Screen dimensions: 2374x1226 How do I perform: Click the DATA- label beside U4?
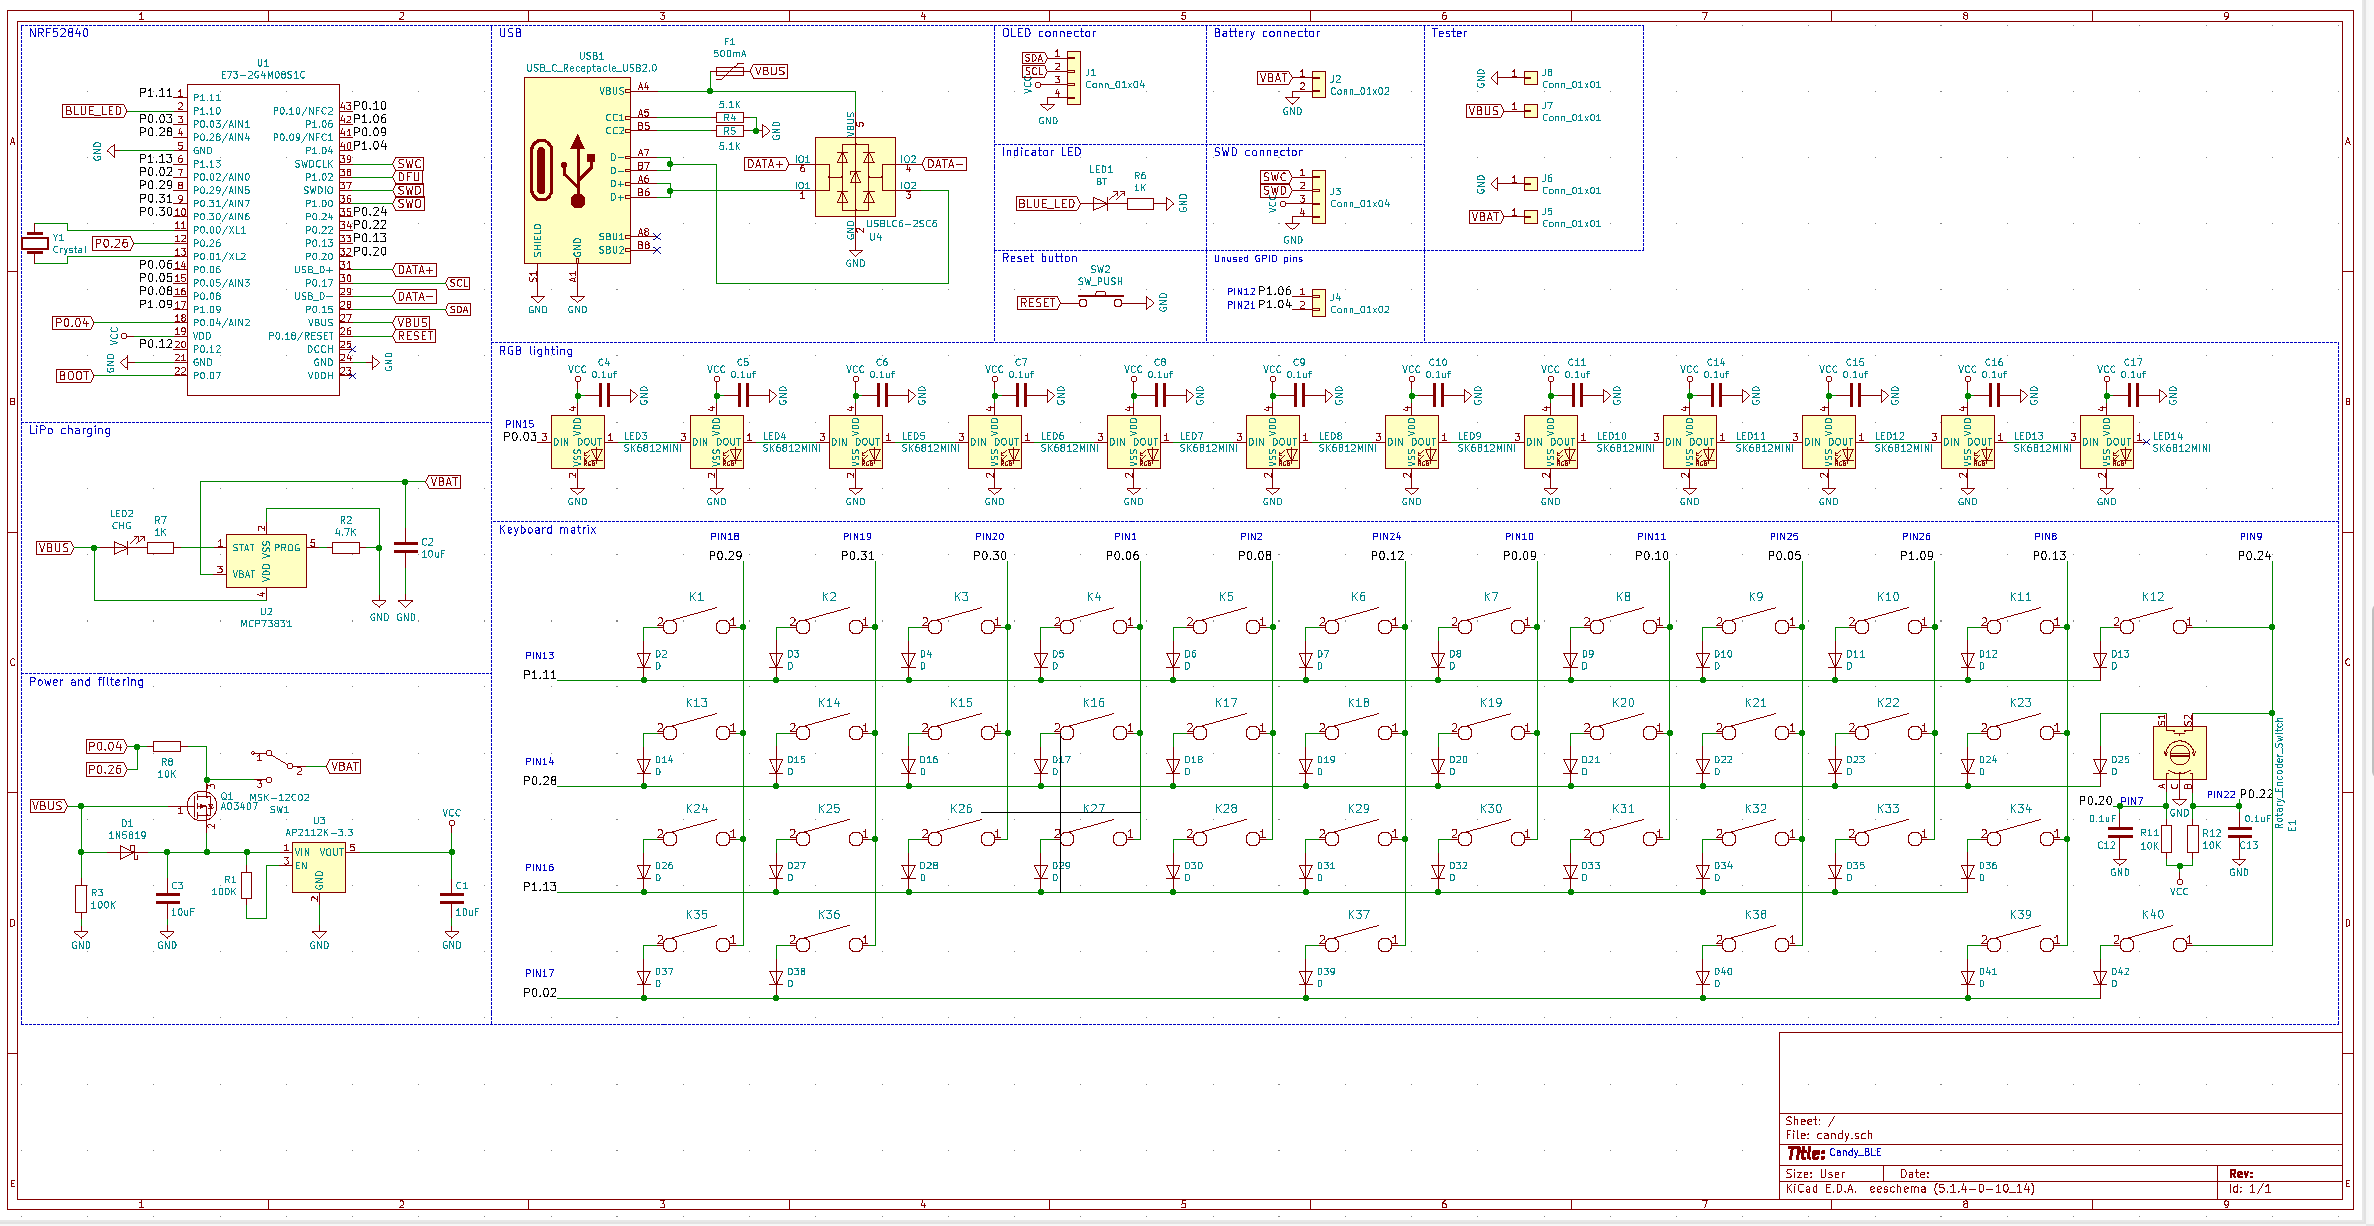[x=944, y=164]
